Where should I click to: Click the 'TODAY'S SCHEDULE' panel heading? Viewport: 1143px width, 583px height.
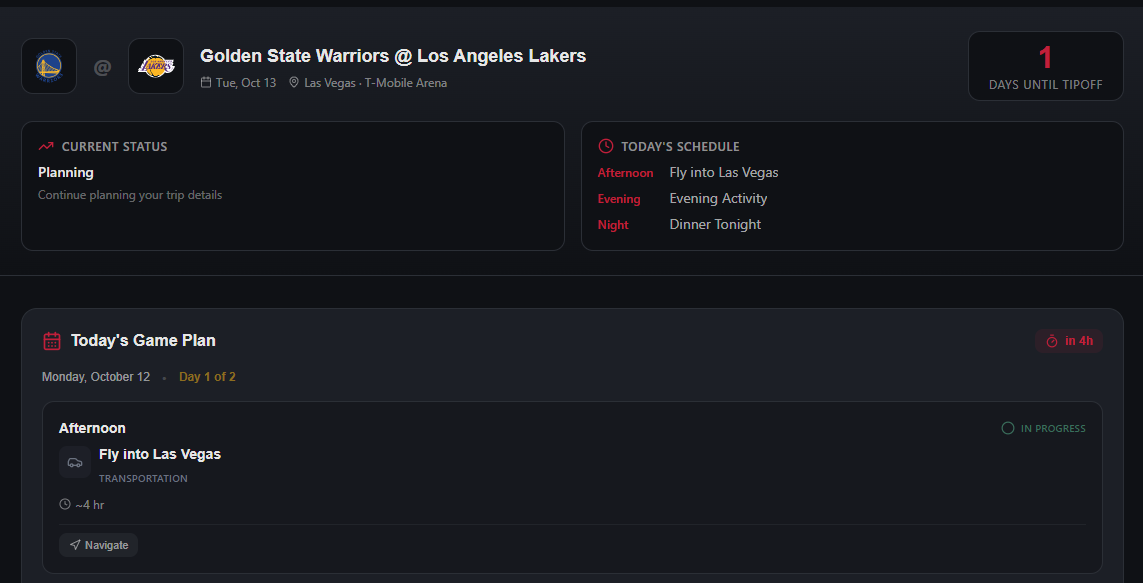click(x=680, y=146)
